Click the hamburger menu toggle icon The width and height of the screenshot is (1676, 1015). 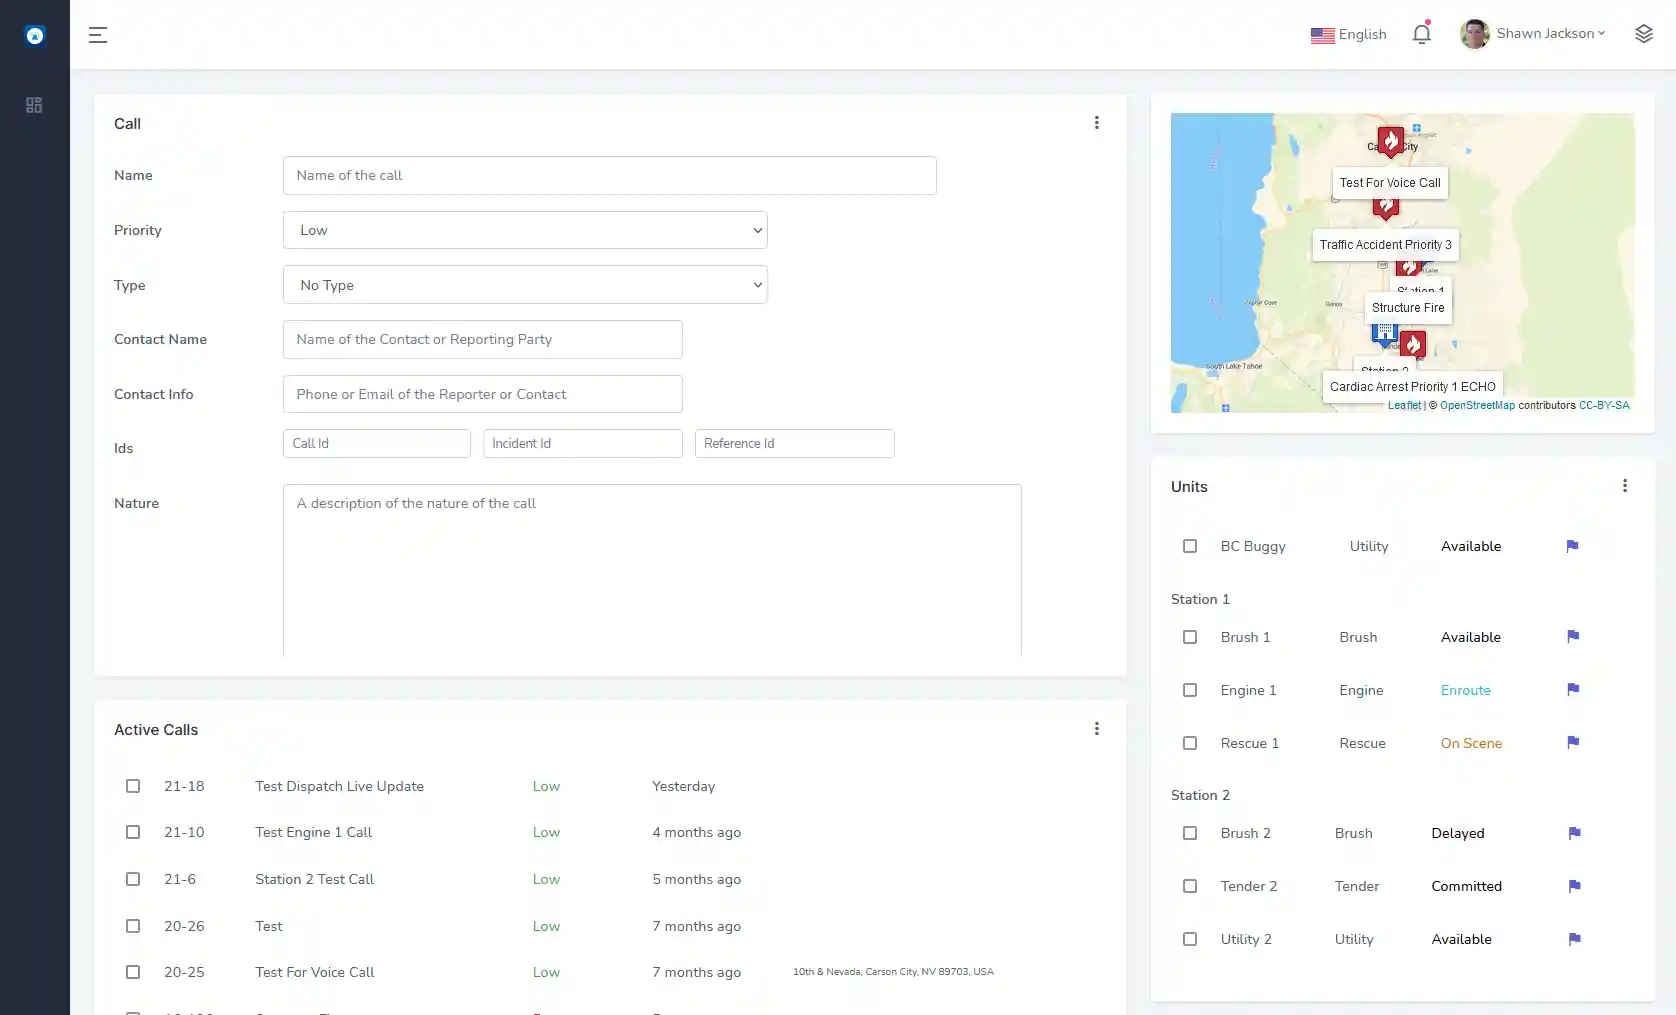[98, 35]
